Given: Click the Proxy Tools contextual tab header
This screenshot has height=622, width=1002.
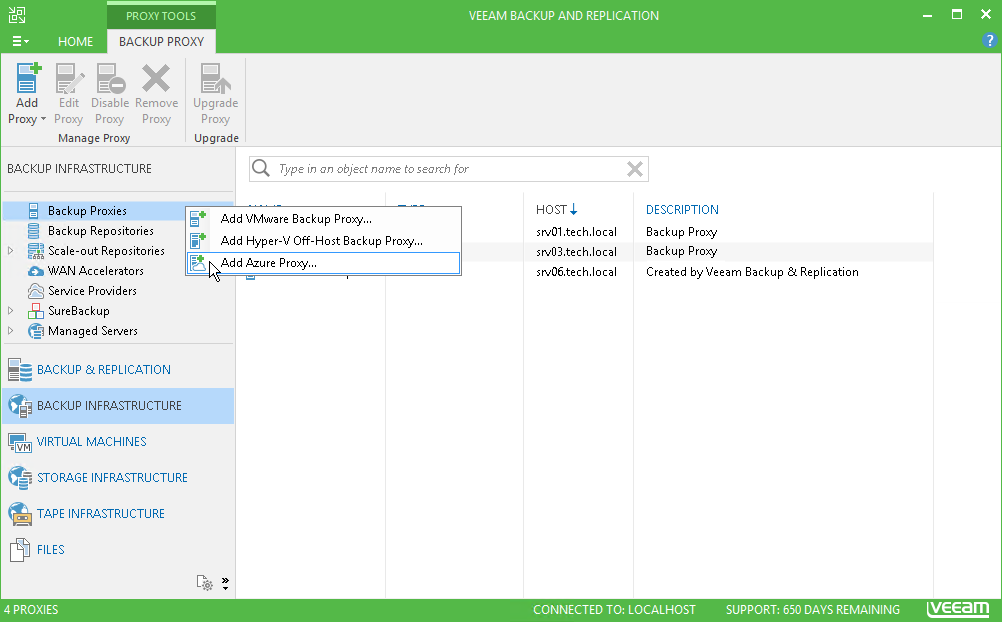Looking at the screenshot, I should point(161,15).
